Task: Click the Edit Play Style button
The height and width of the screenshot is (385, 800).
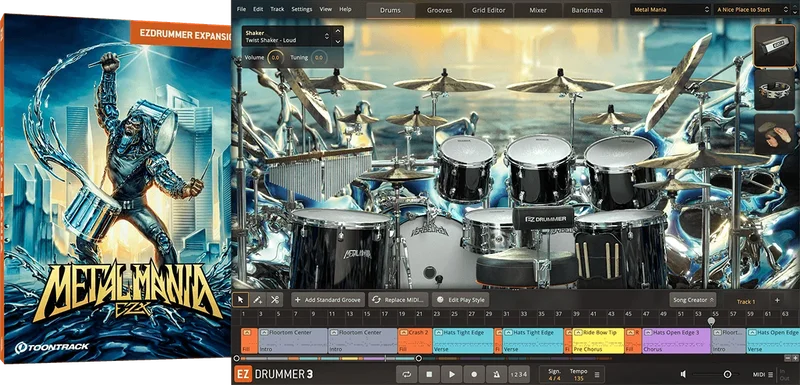Action: pyautogui.click(x=461, y=300)
